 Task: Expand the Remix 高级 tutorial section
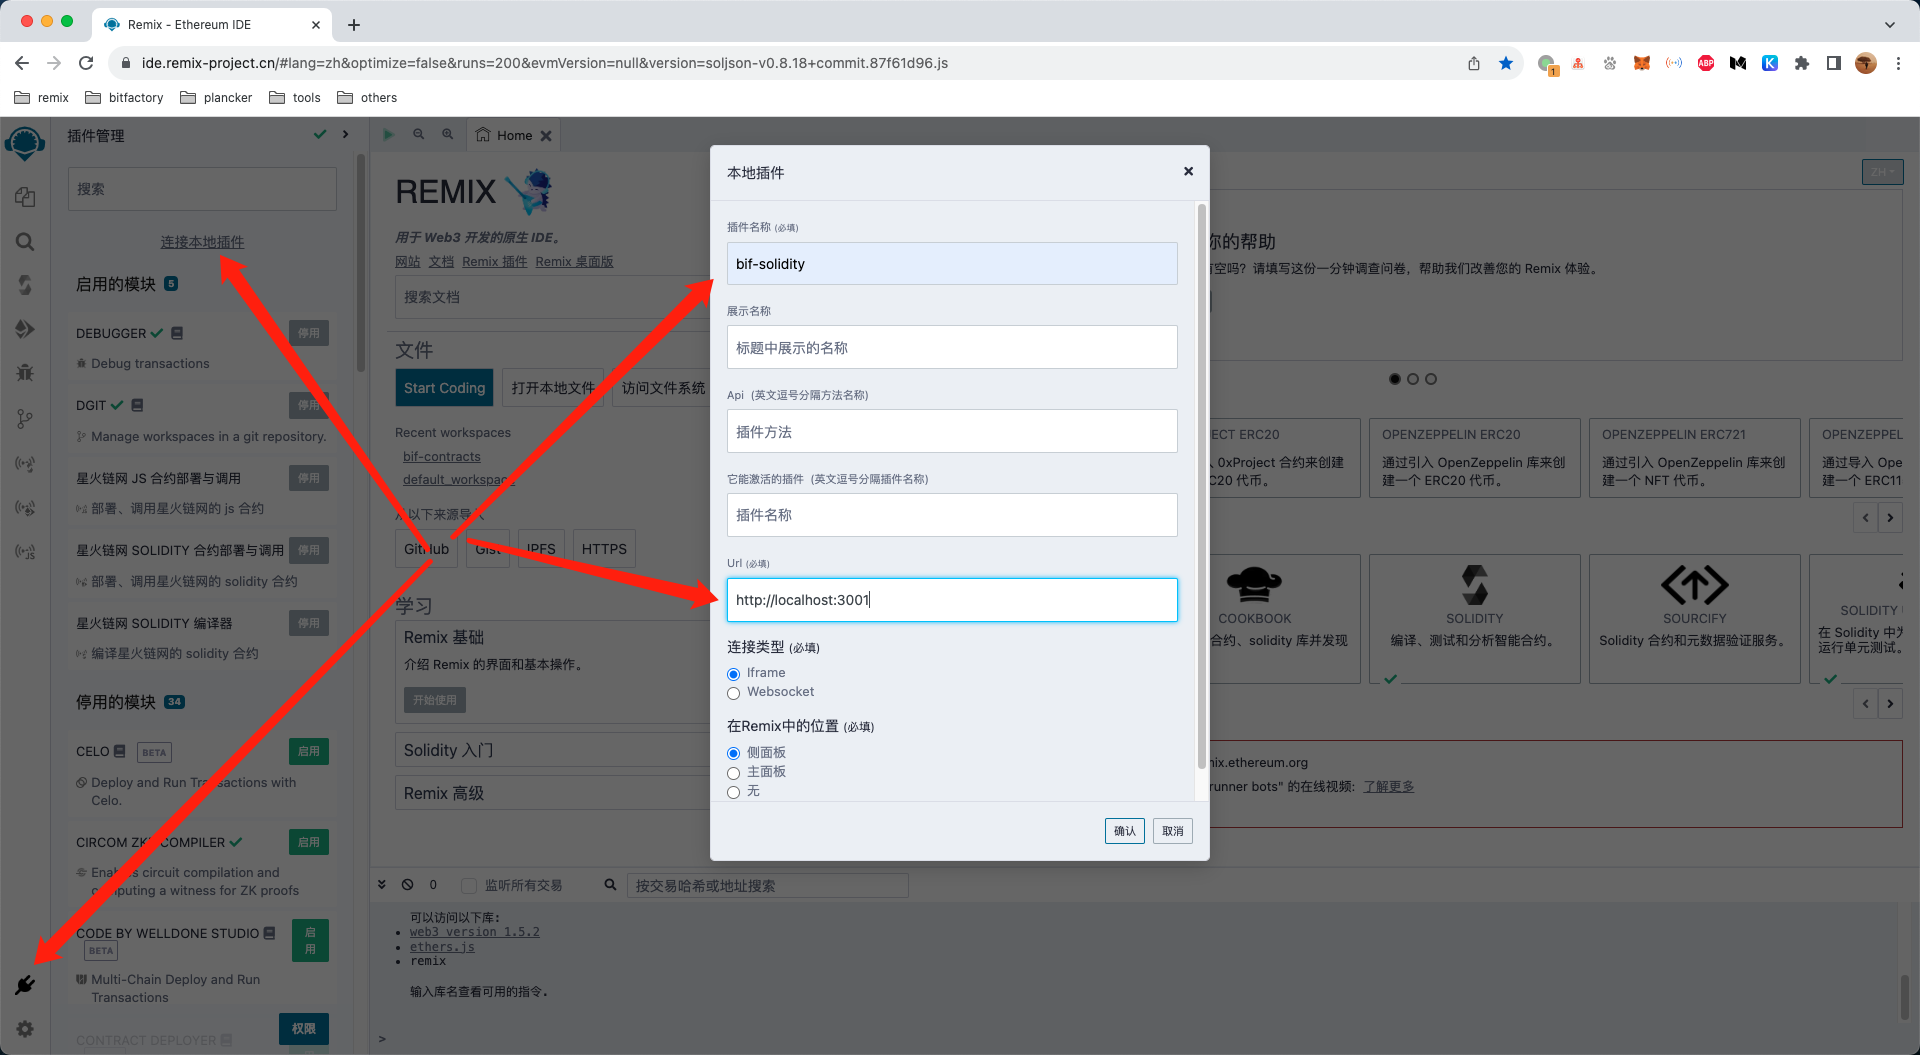point(552,793)
